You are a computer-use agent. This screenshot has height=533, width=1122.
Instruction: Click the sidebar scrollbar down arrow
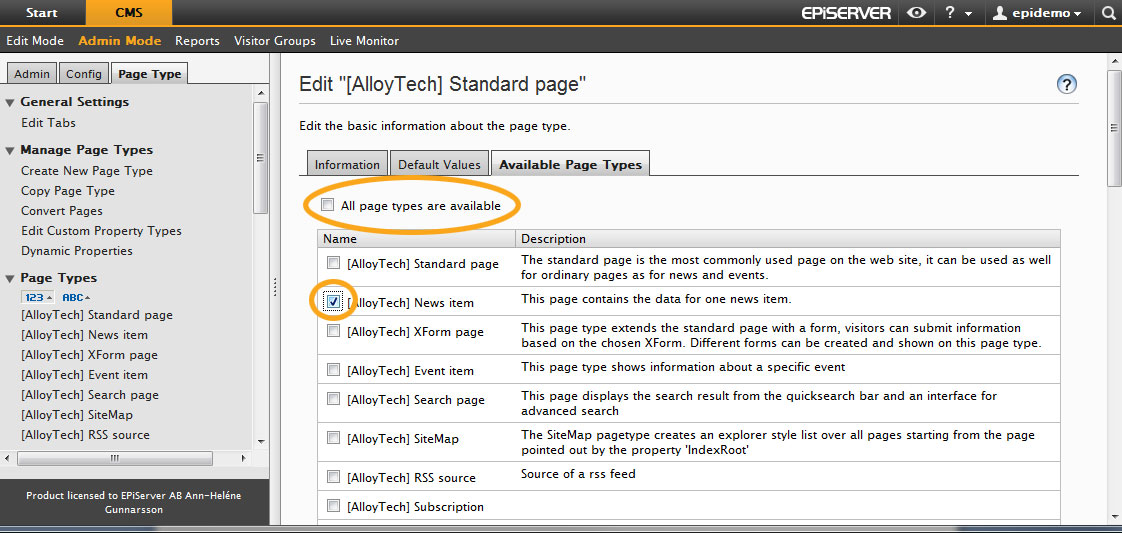click(x=261, y=441)
